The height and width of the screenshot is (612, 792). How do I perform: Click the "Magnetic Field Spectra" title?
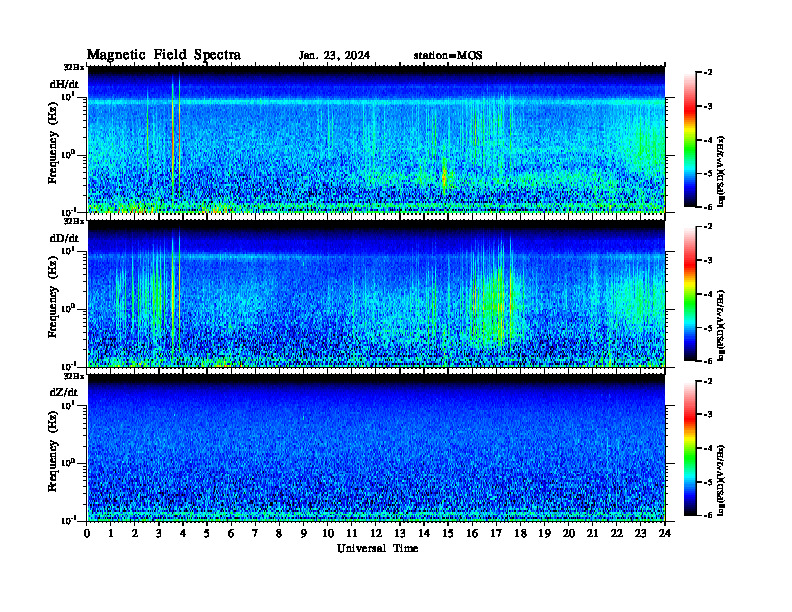click(164, 55)
